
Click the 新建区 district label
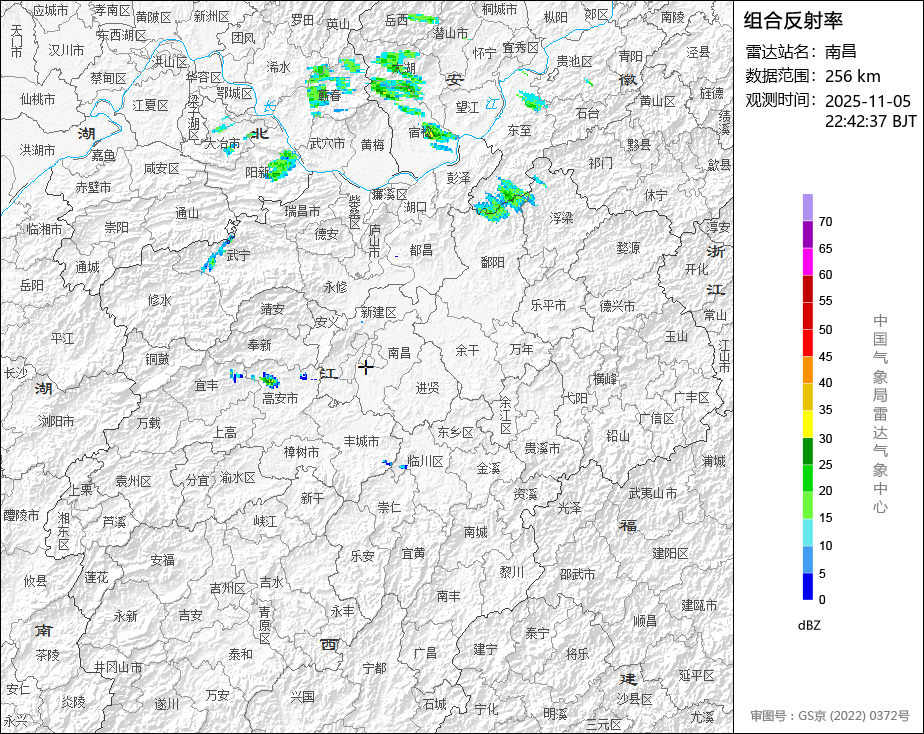378,313
